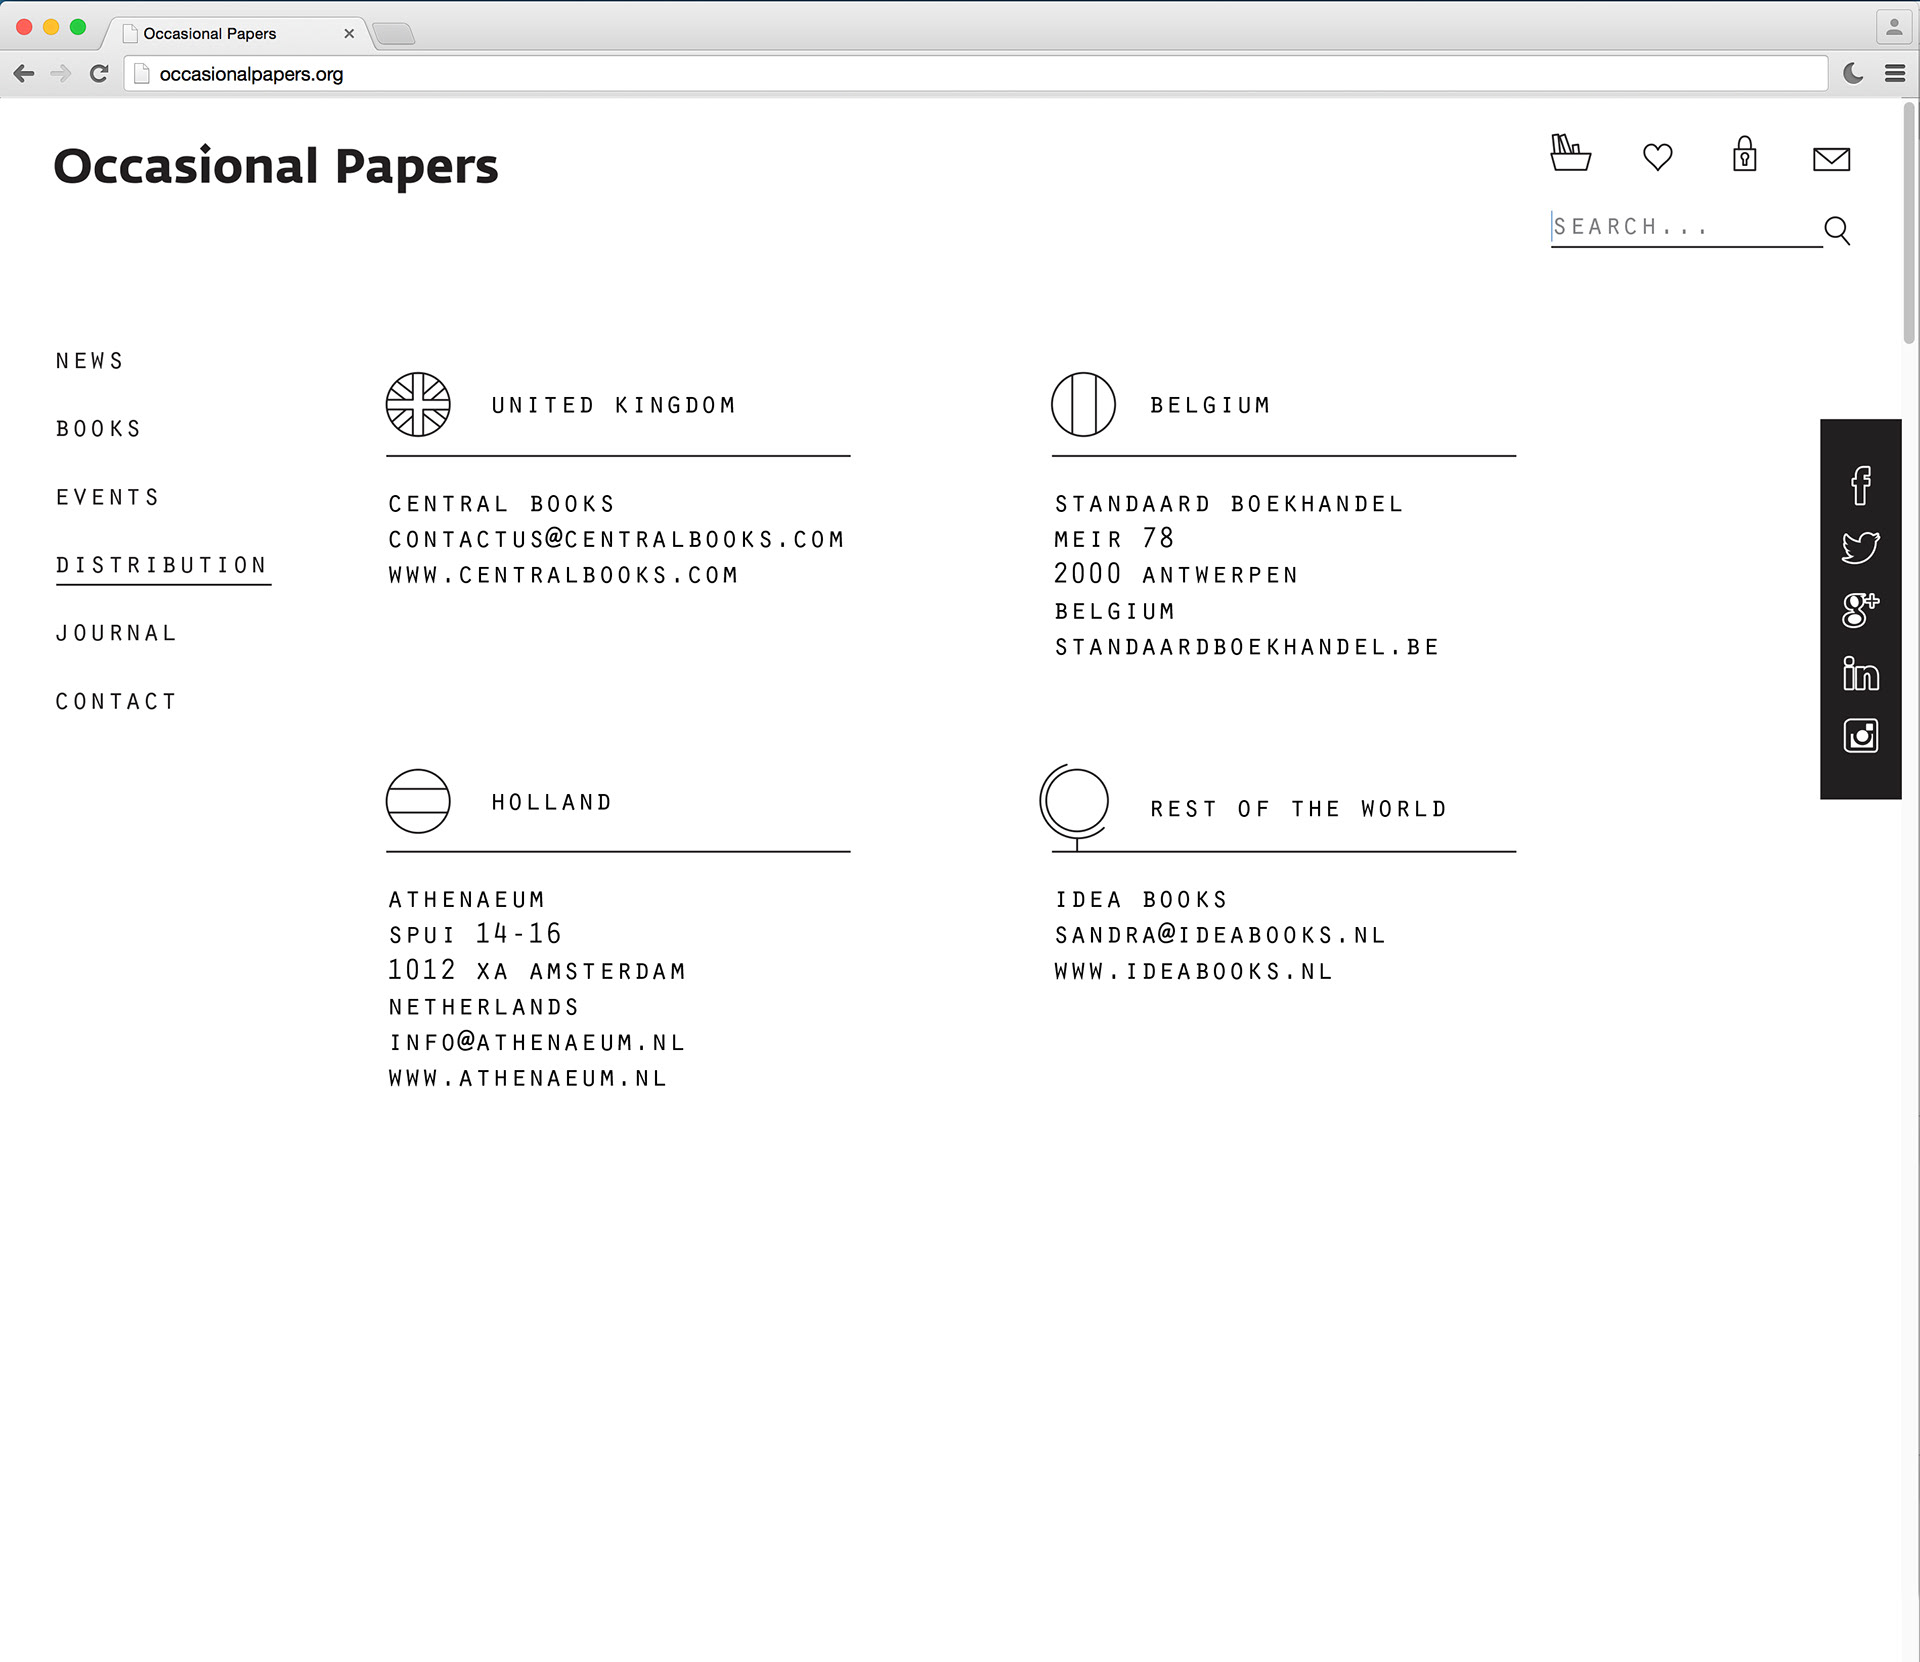Open the Twitter bird icon
Screen dimensions: 1920x1662
pyautogui.click(x=1860, y=547)
